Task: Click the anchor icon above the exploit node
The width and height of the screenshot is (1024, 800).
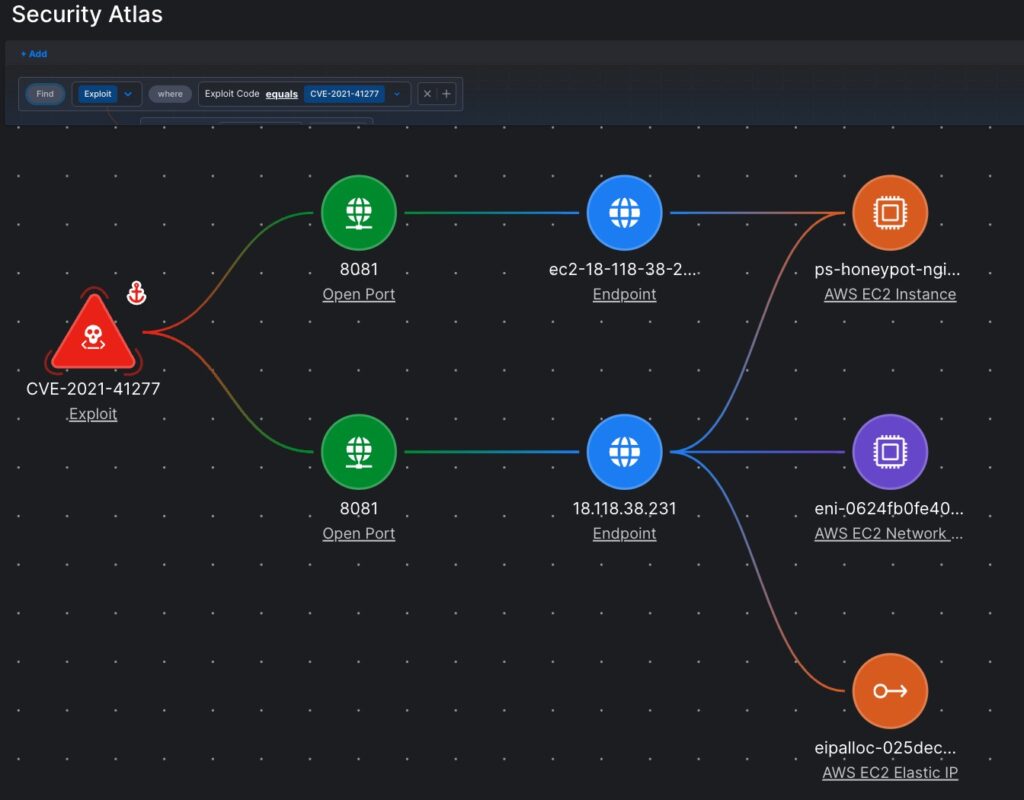Action: 137,293
